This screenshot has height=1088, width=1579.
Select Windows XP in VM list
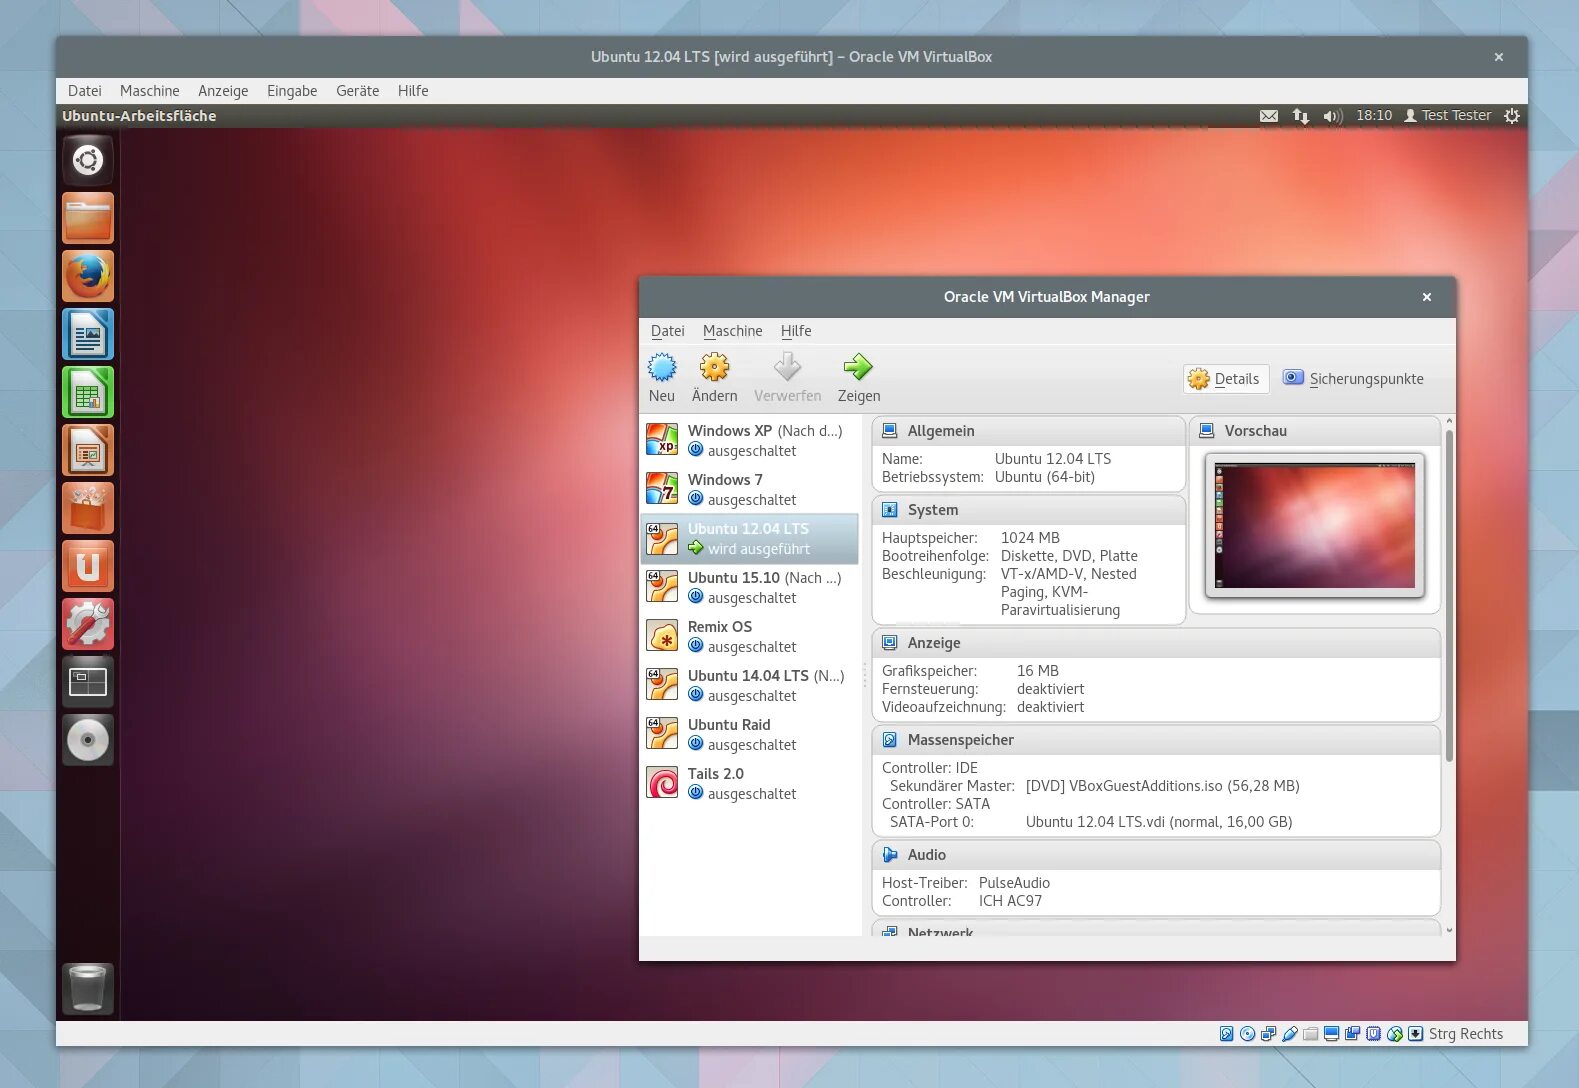pos(749,440)
